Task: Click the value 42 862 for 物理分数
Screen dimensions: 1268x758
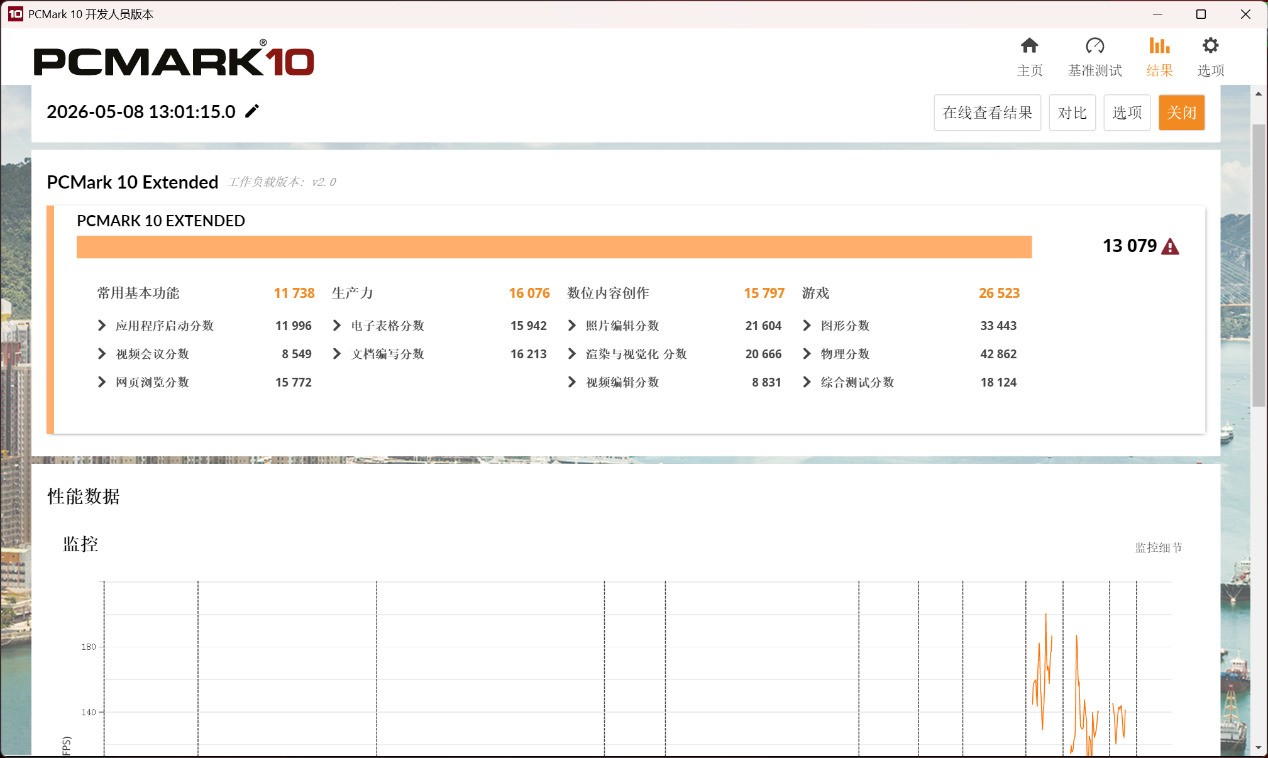Action: pos(998,354)
